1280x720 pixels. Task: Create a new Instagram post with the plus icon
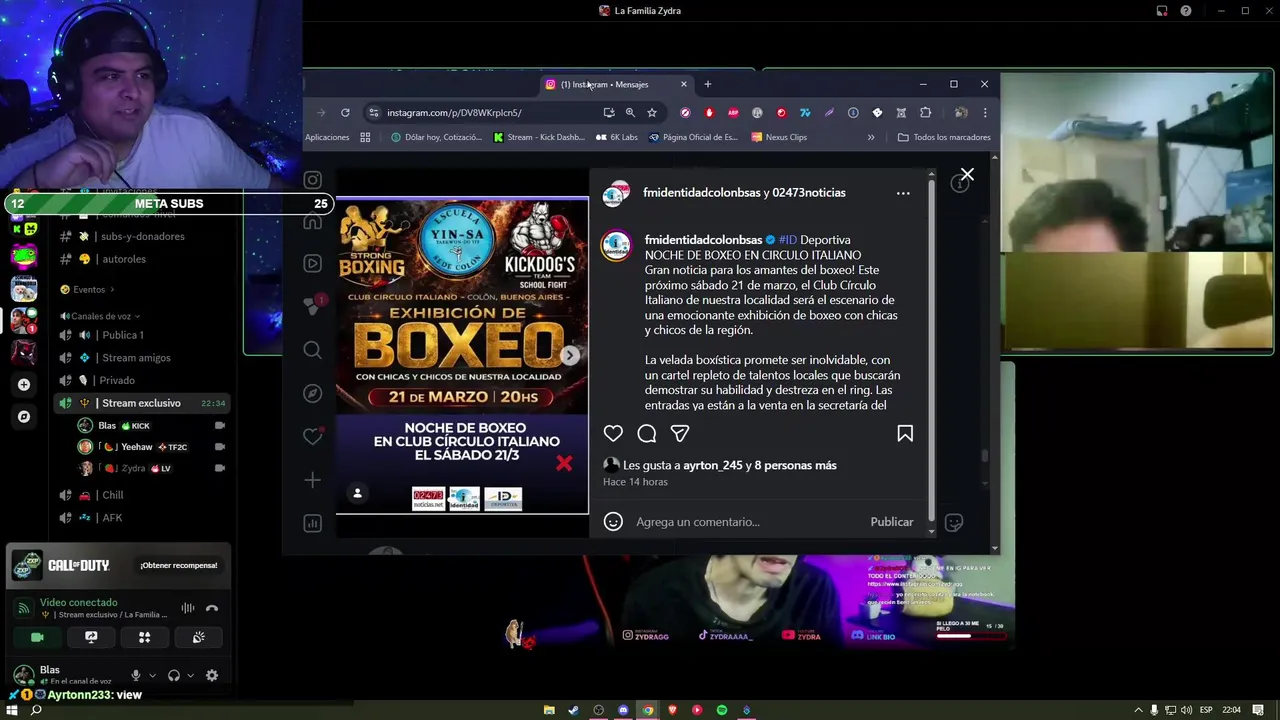pyautogui.click(x=313, y=480)
